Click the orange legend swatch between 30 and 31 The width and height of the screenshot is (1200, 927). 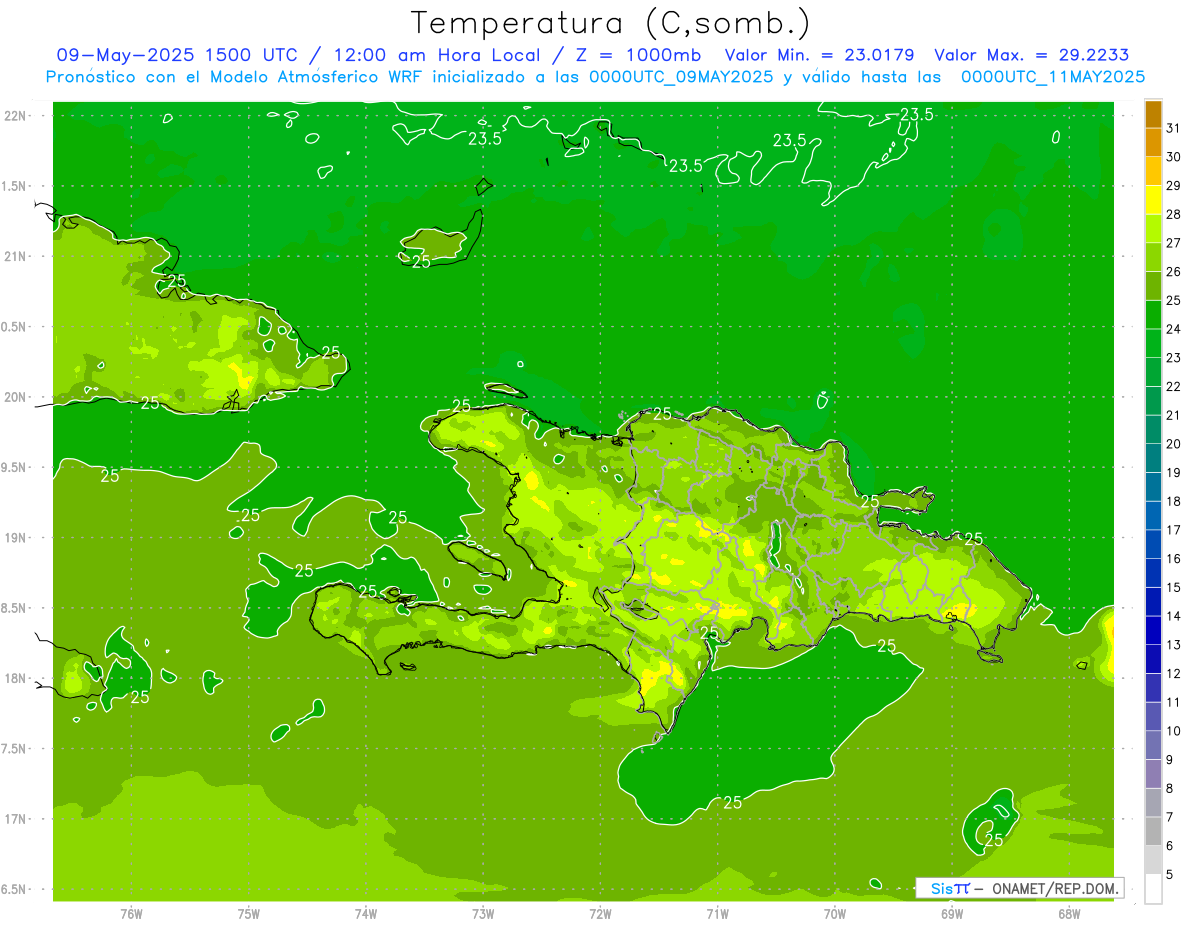tap(1153, 142)
